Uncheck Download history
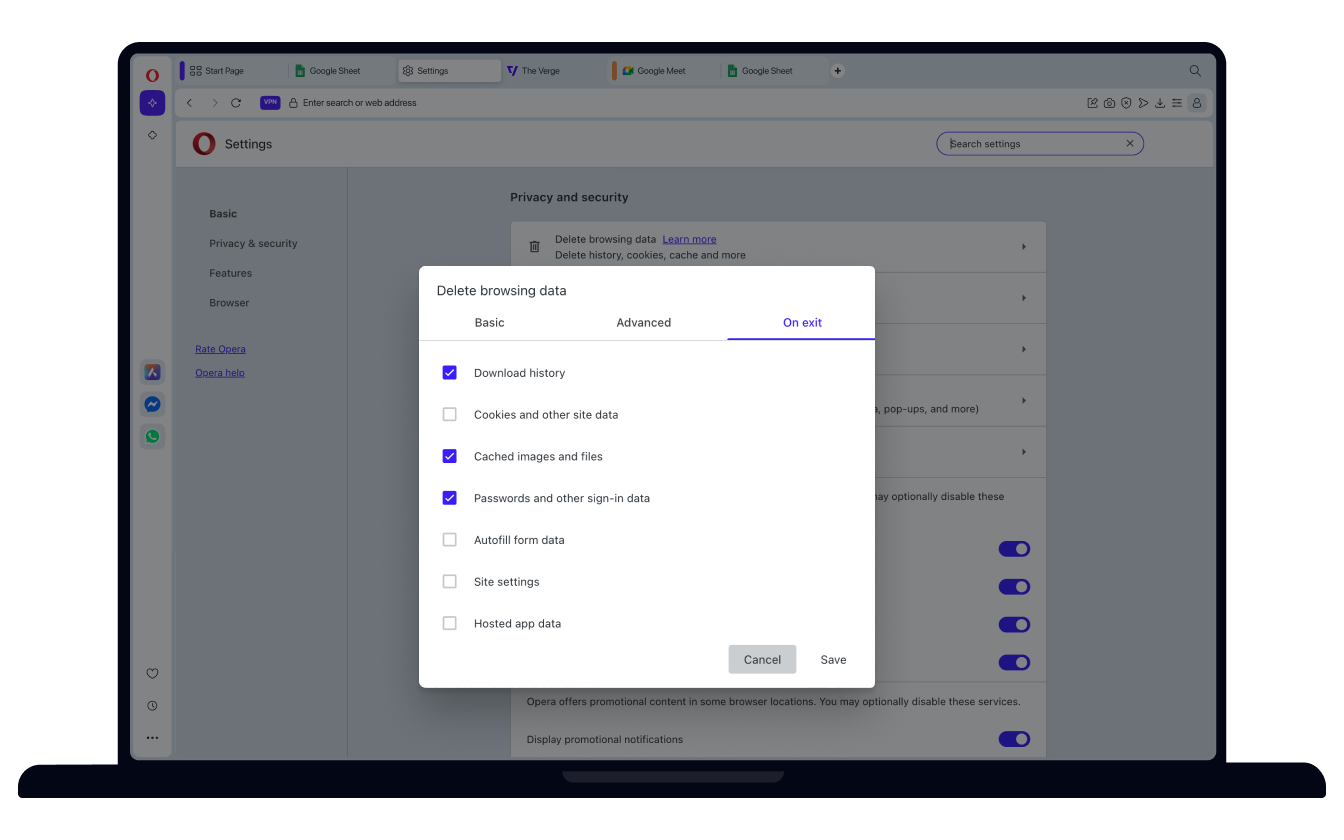This screenshot has width=1344, height=840. (x=449, y=372)
